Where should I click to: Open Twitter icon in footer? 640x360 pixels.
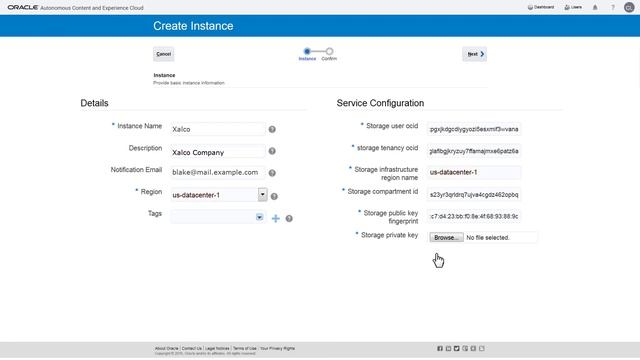(456, 349)
